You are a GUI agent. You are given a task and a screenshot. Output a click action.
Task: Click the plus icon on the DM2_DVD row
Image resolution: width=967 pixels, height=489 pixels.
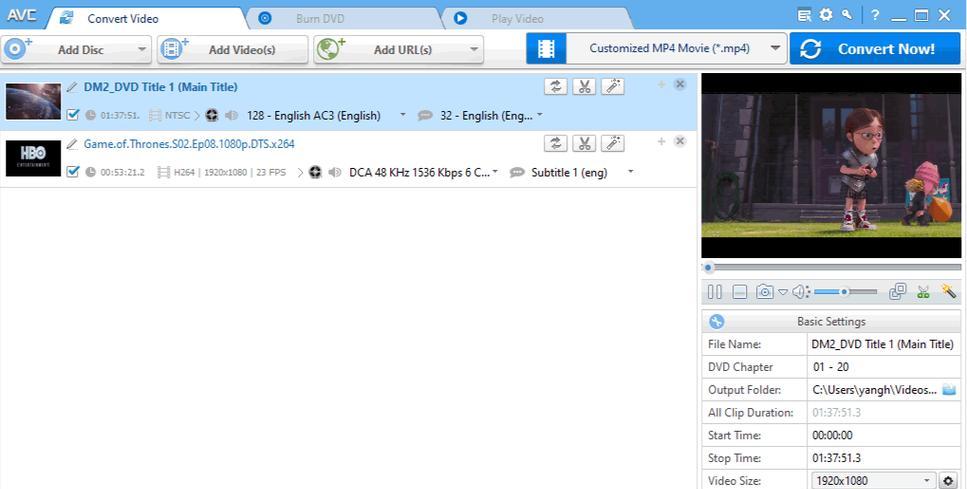pyautogui.click(x=661, y=84)
